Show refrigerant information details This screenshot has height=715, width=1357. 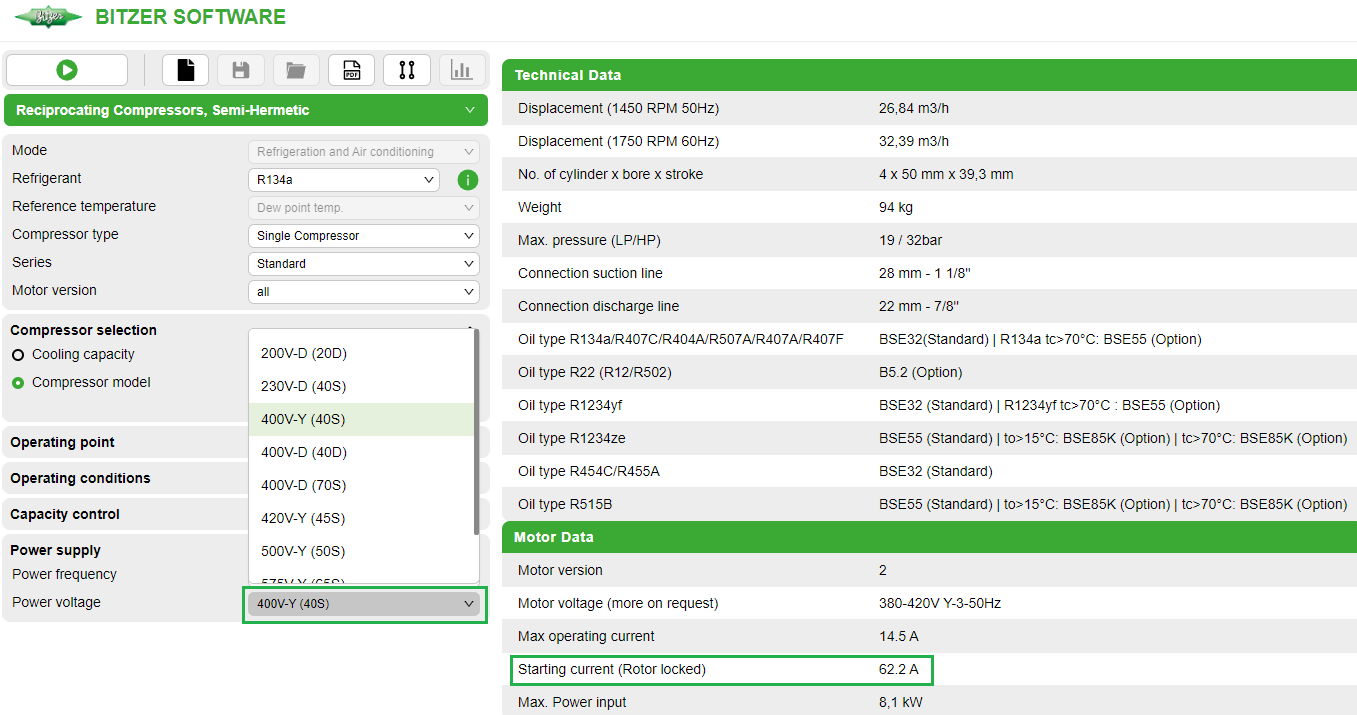click(x=466, y=179)
